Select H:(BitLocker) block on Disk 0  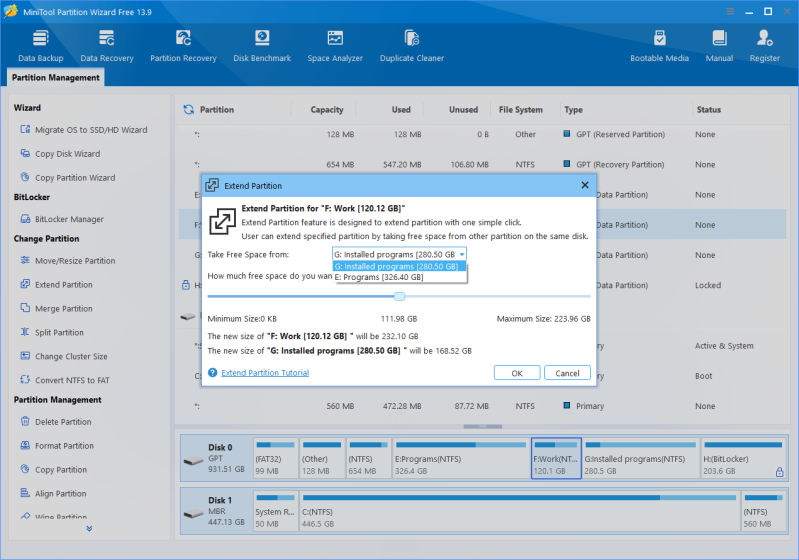tap(743, 458)
